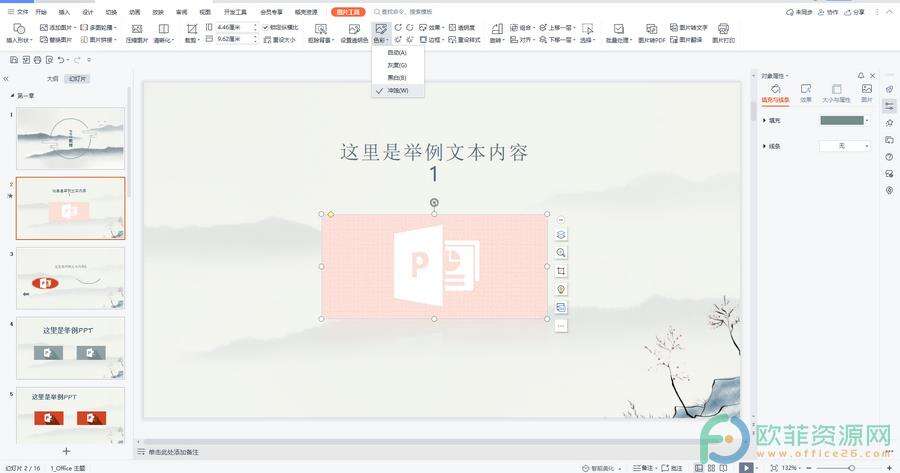The image size is (900, 473).
Task: Open 填充与线条 fill and line tab
Action: (775, 93)
